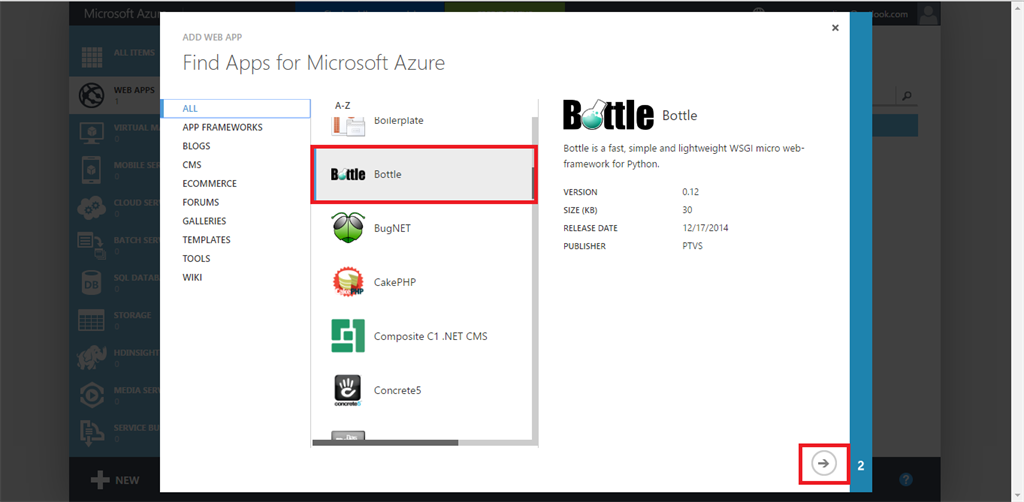
Task: Click the app list vertical scrollbar
Action: 536,183
